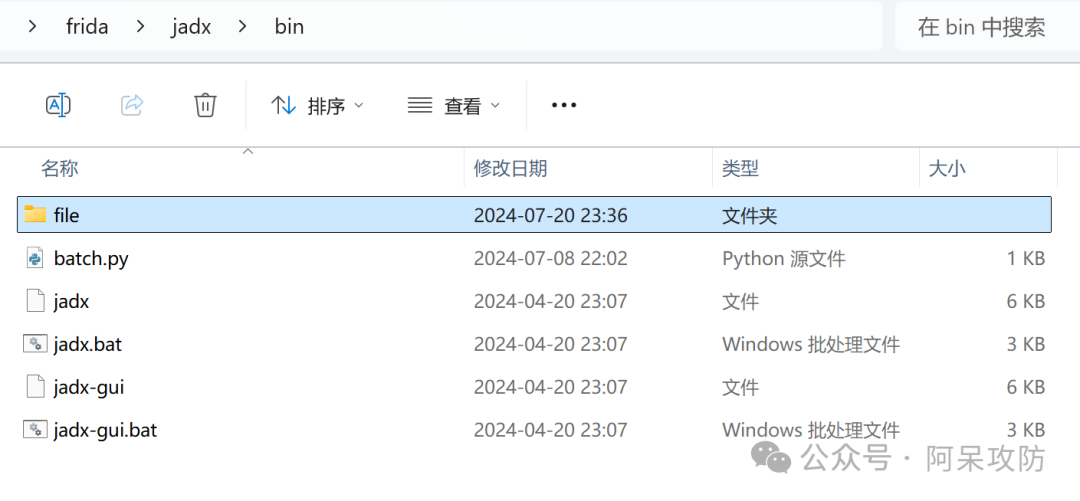Click the Python 源文件 type cell
This screenshot has height=501, width=1080.
(x=784, y=259)
